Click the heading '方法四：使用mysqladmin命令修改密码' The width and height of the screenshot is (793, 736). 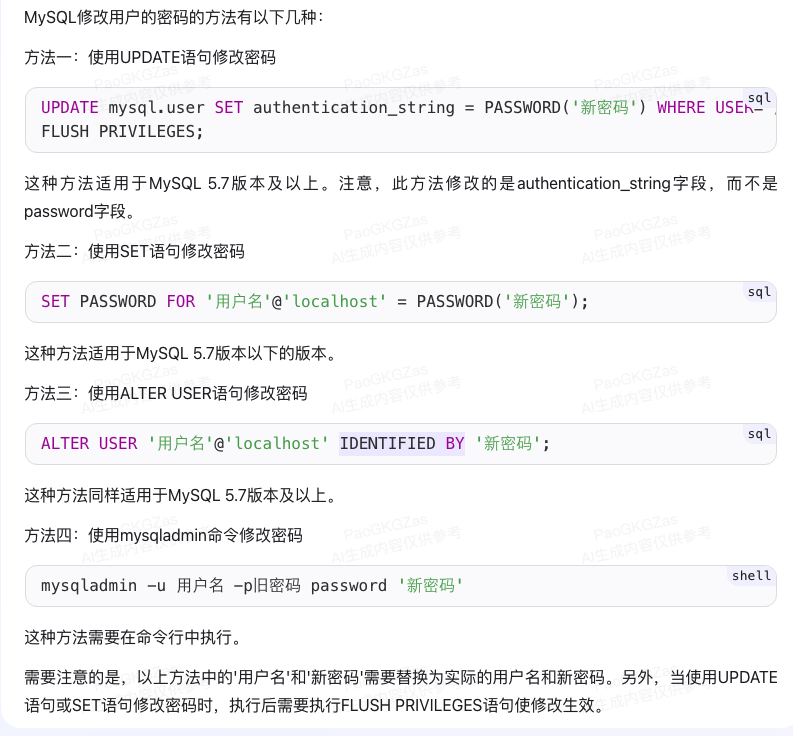point(163,535)
